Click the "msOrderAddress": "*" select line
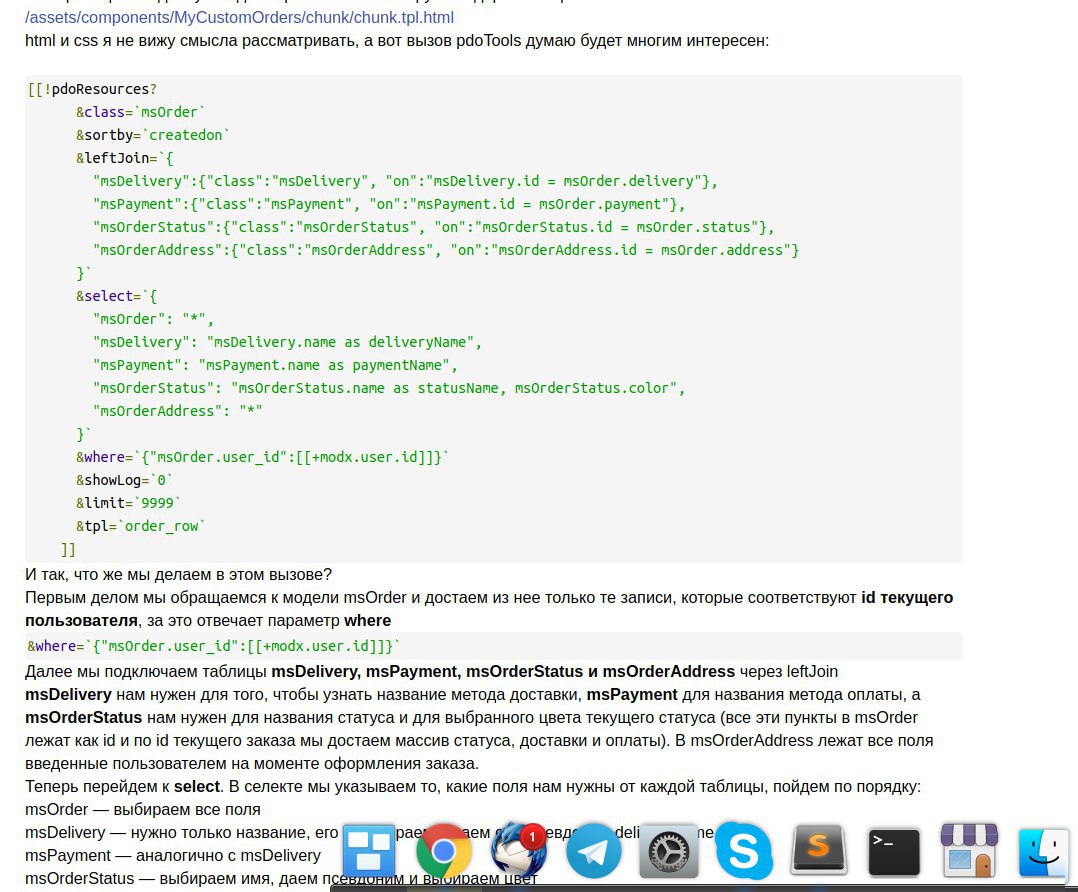This screenshot has width=1078, height=892. point(177,411)
